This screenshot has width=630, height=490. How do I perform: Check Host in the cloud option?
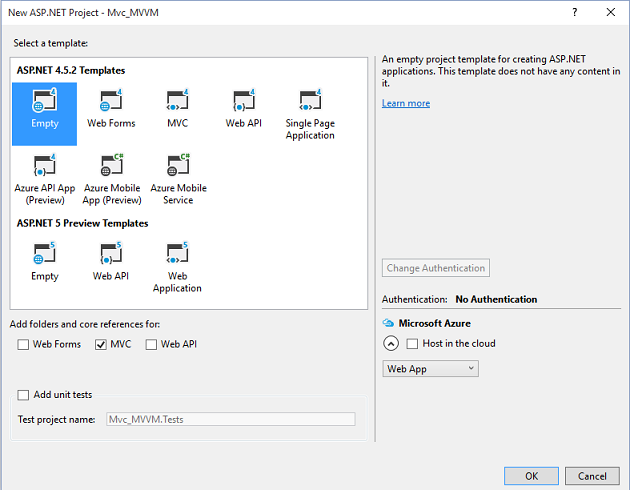coord(412,344)
